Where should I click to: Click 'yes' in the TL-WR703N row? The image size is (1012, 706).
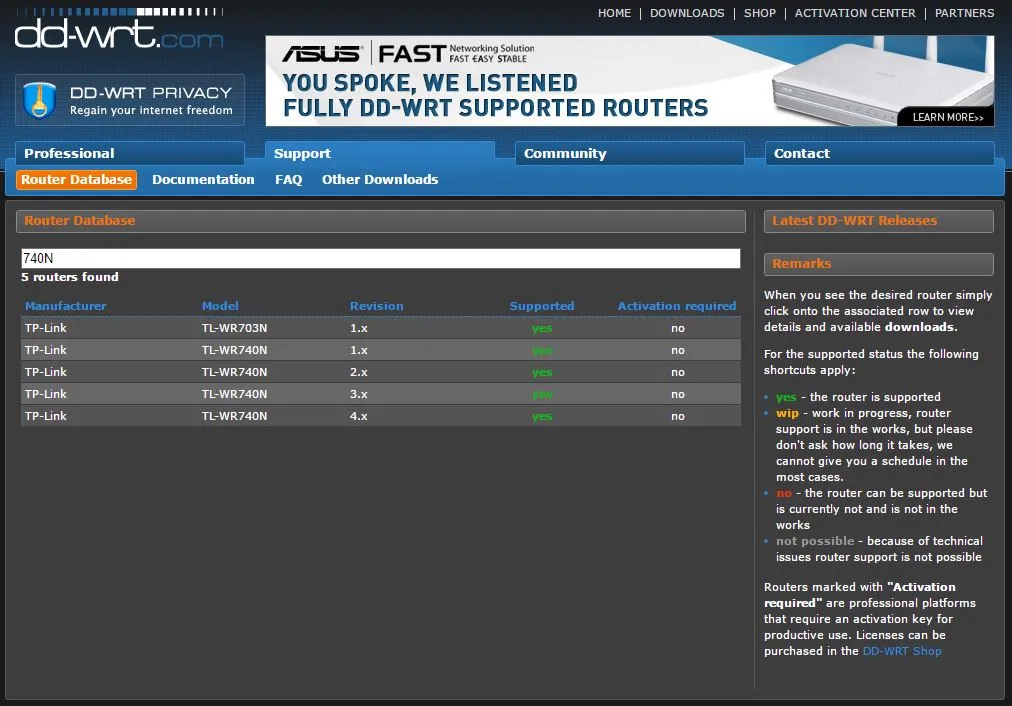pyautogui.click(x=542, y=328)
